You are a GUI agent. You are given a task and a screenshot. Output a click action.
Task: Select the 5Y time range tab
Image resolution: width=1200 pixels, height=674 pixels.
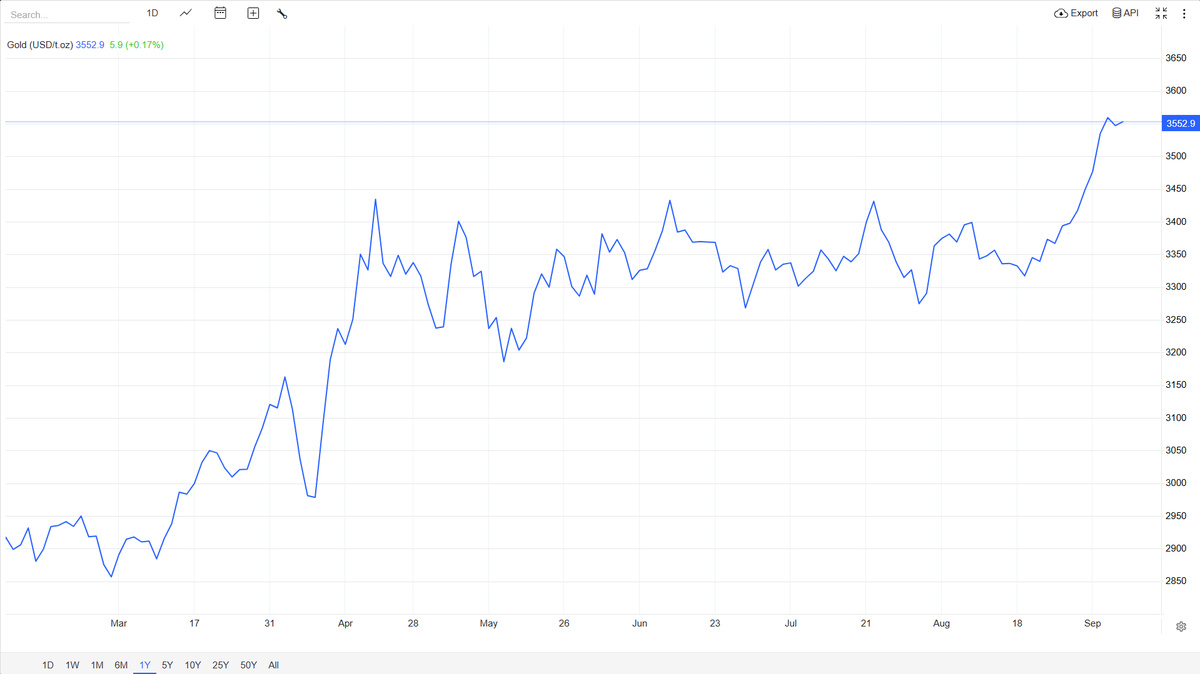click(x=167, y=665)
